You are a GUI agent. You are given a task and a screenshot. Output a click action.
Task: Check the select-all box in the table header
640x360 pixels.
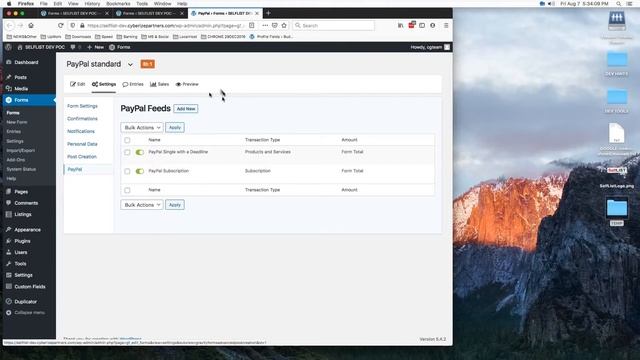tap(127, 140)
